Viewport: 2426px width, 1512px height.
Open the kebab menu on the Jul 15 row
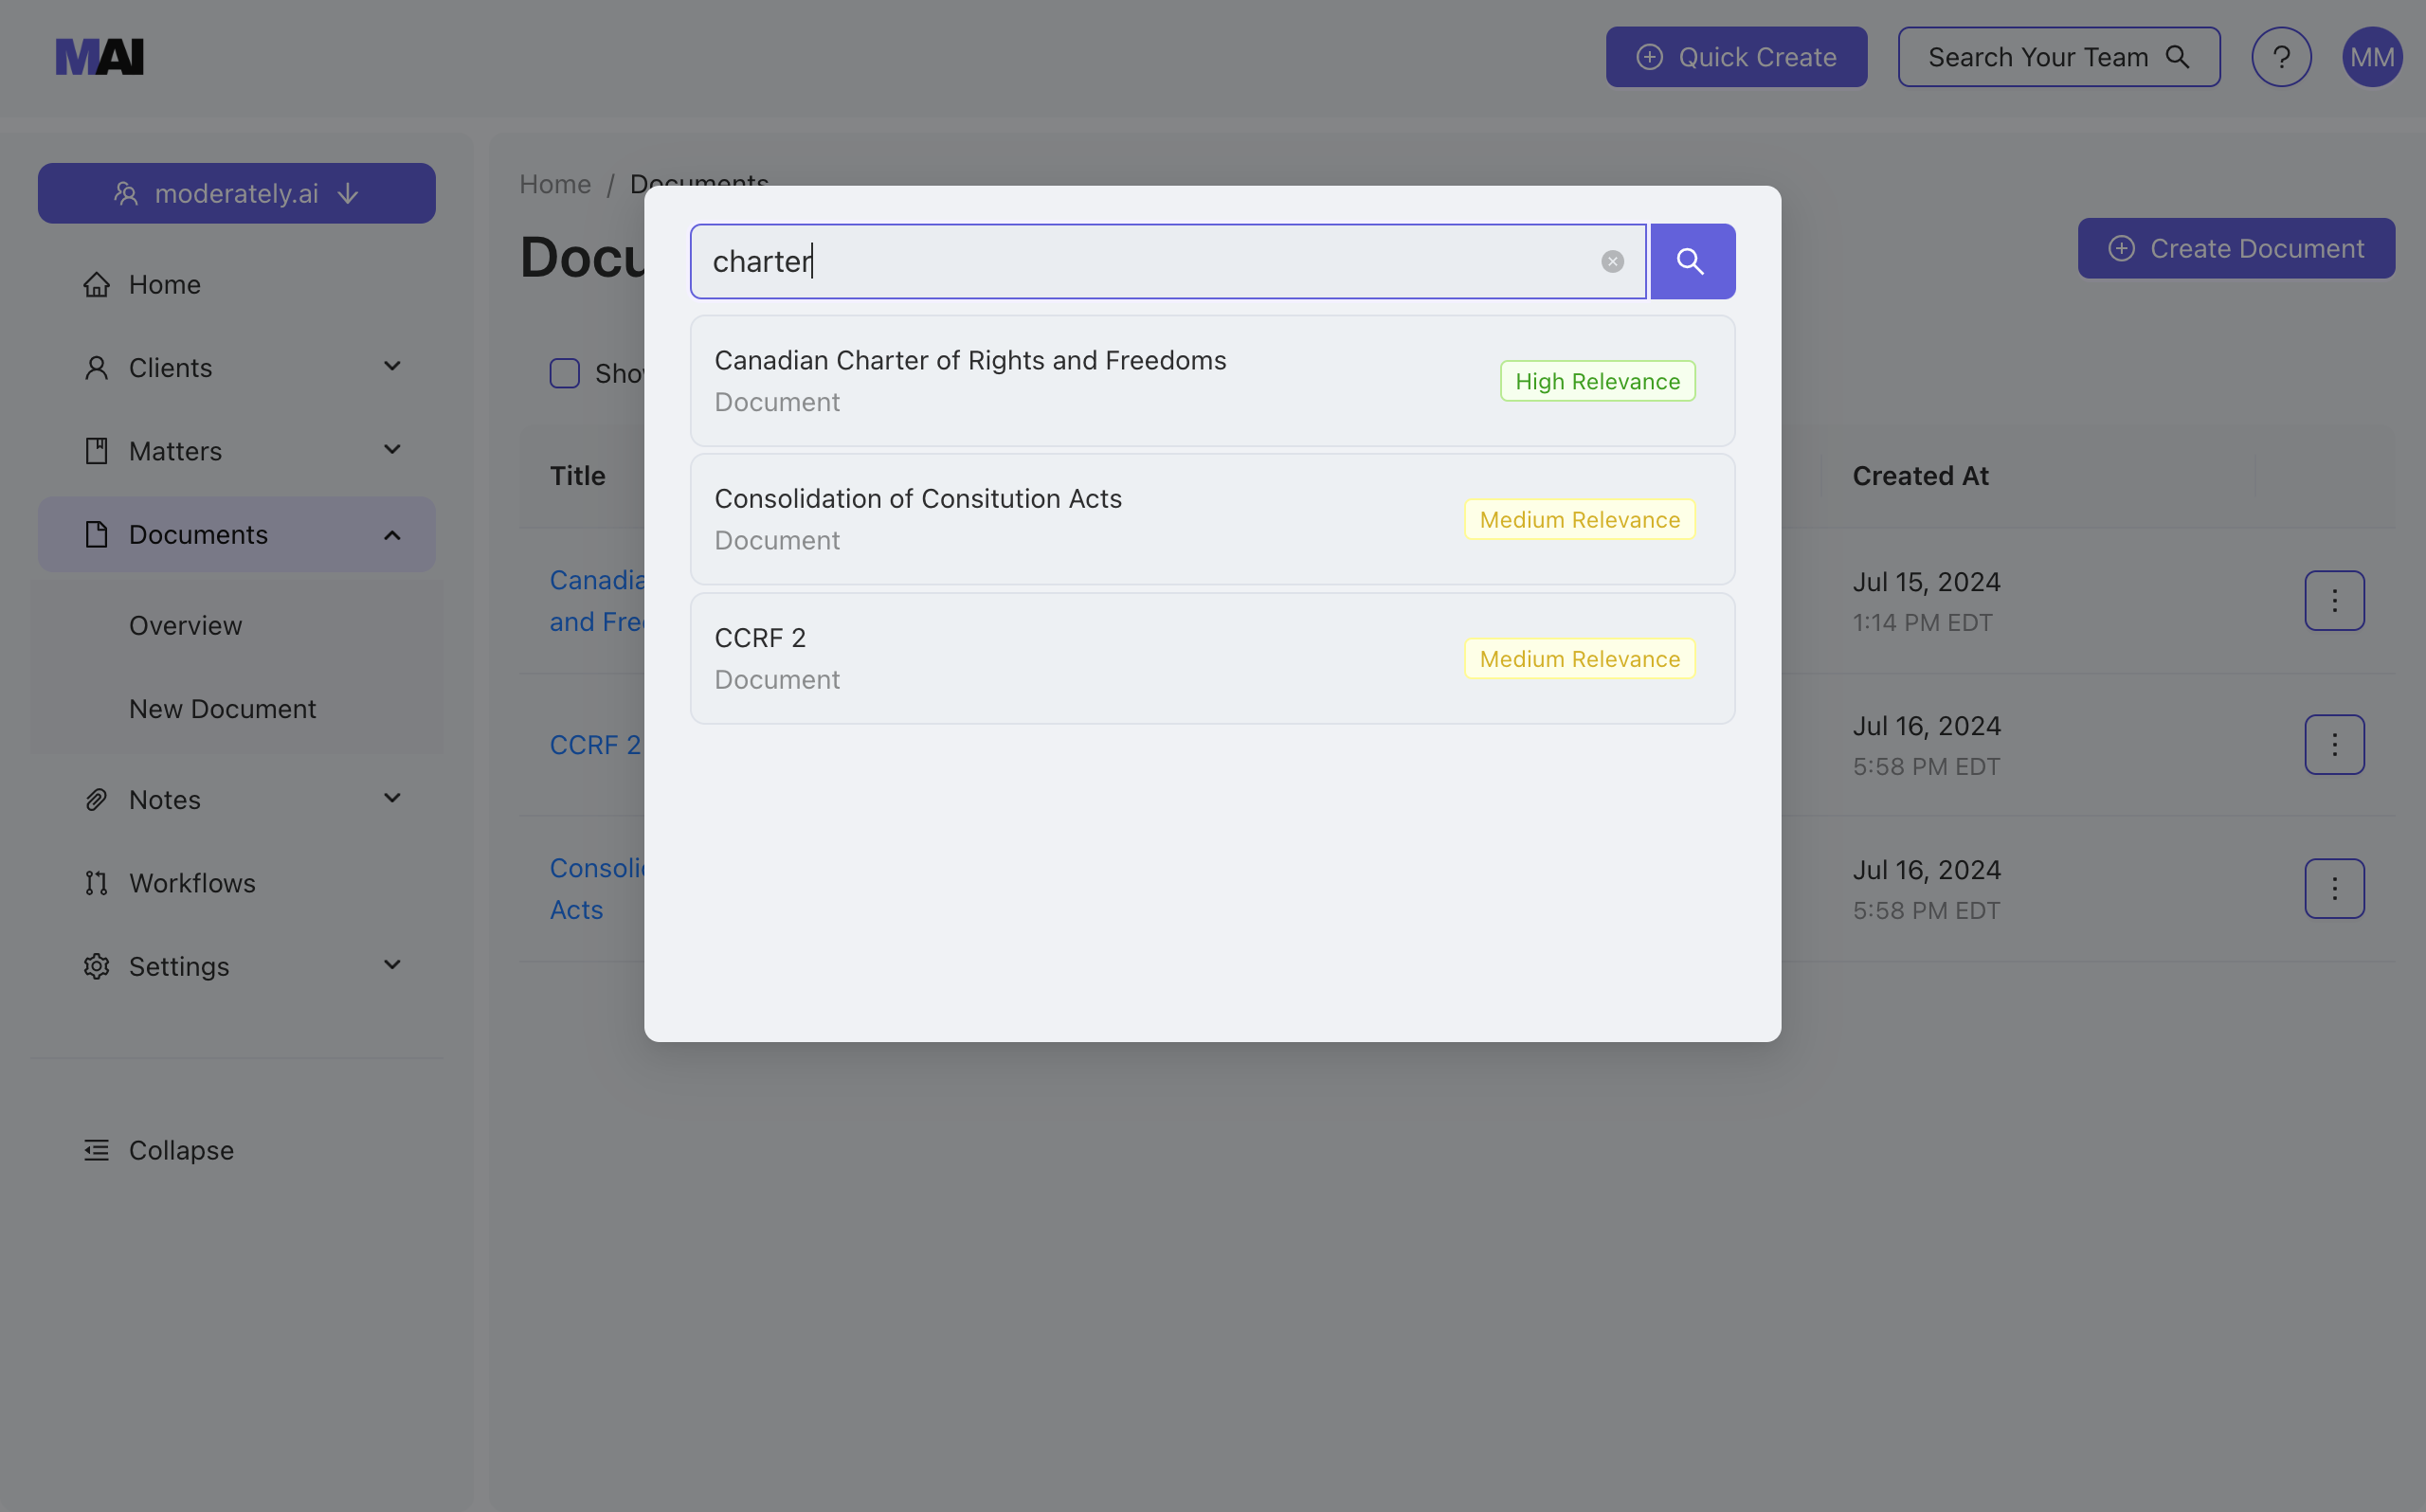point(2334,600)
